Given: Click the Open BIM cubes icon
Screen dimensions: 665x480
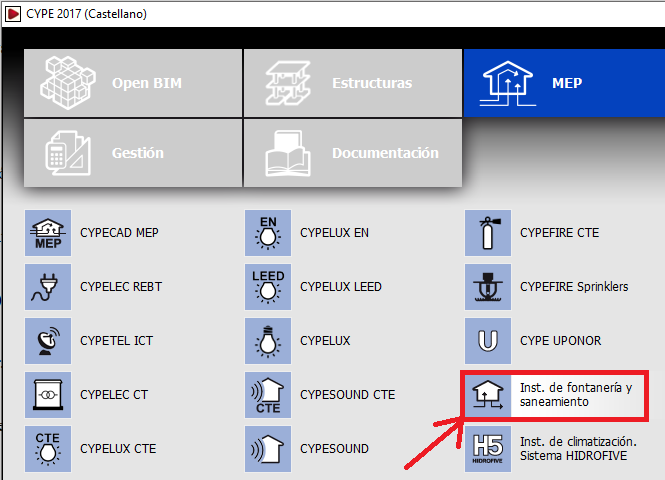Looking at the screenshot, I should point(68,83).
